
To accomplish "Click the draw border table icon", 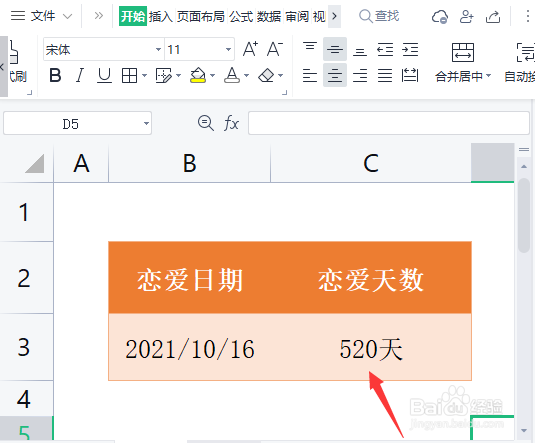I will [x=163, y=75].
